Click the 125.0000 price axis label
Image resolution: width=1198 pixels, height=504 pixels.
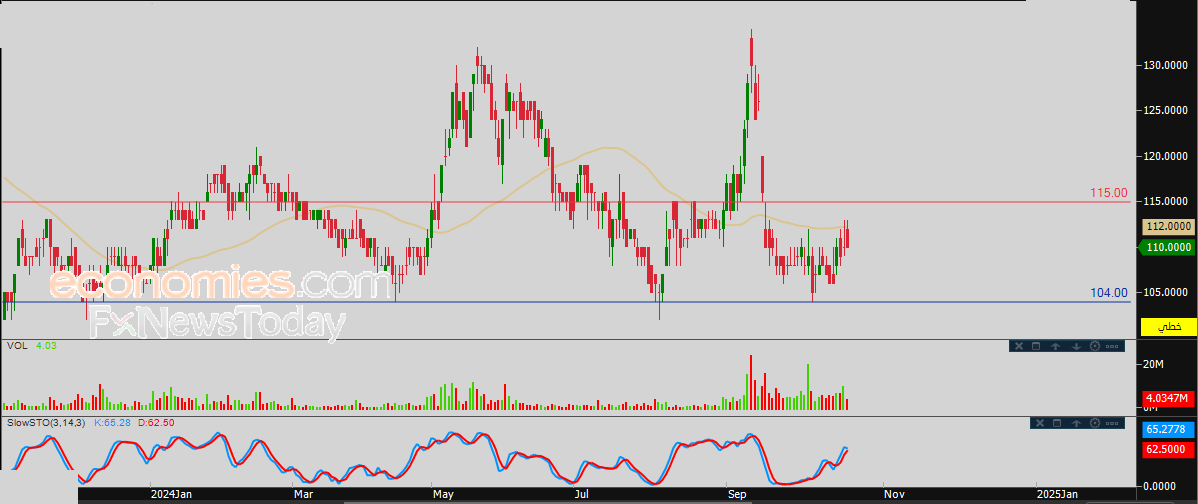[x=1167, y=111]
